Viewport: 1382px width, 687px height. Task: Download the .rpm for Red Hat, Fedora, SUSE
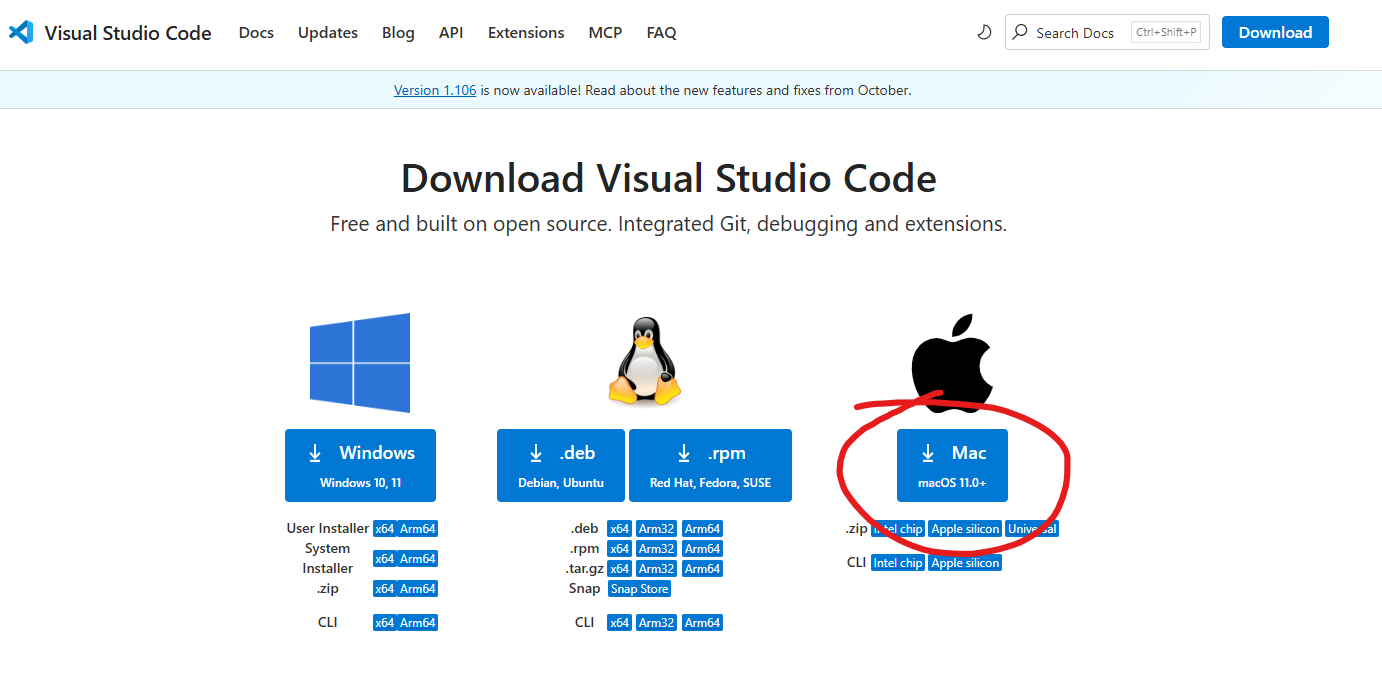click(x=710, y=465)
